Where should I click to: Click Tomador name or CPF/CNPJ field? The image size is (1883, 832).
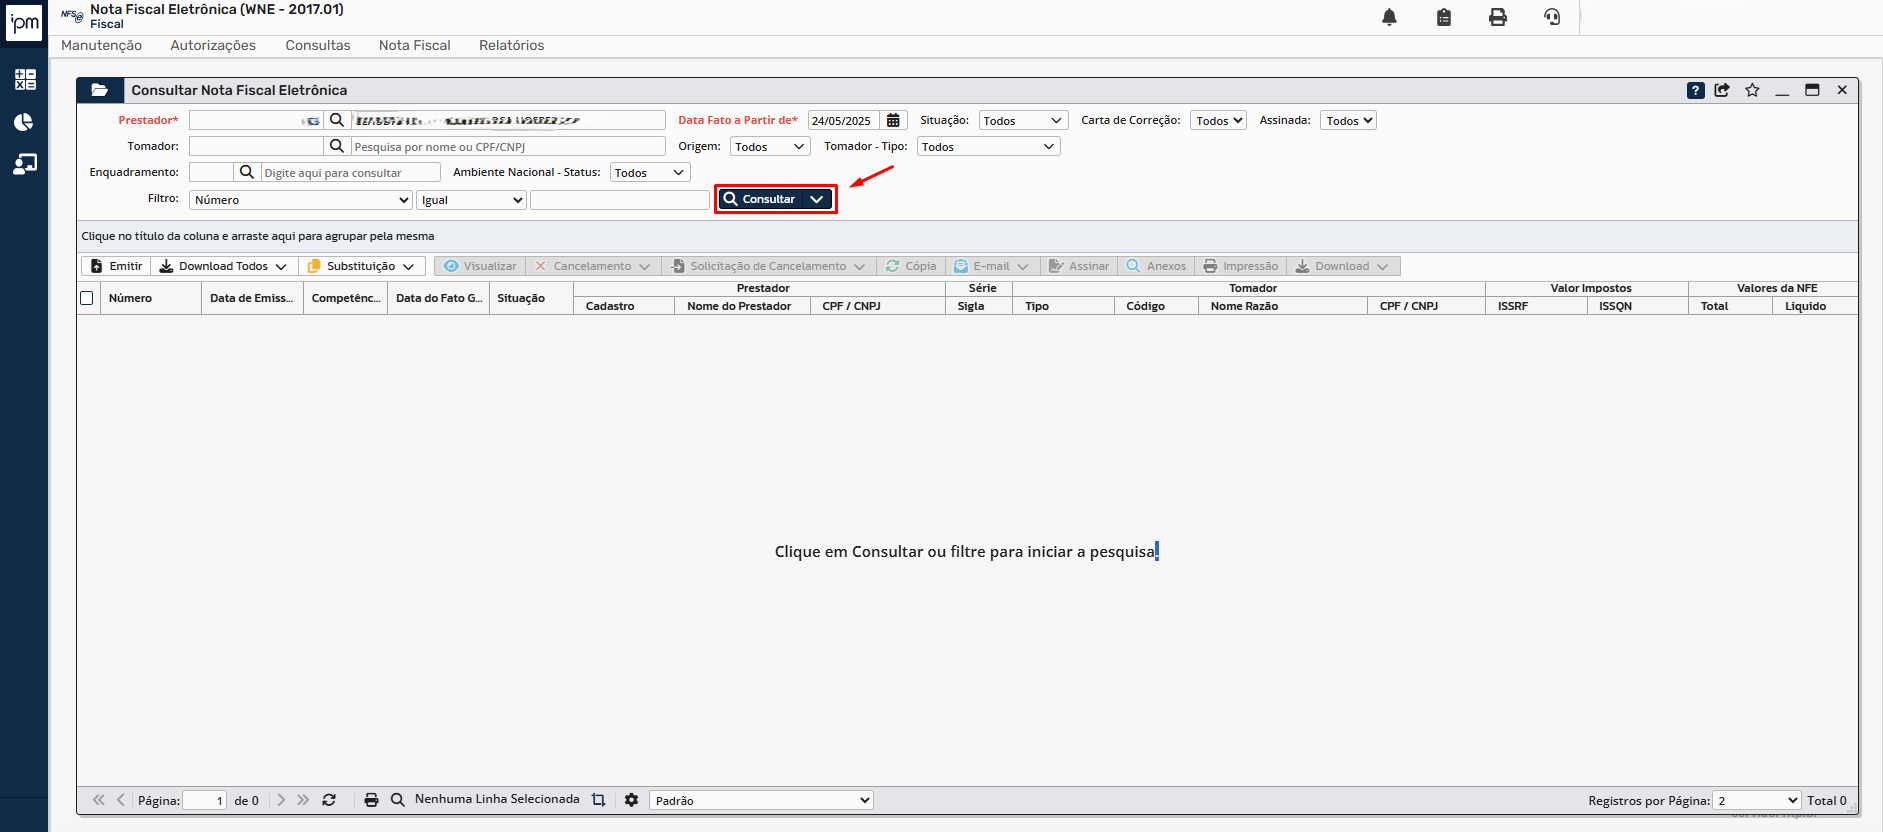[x=508, y=146]
